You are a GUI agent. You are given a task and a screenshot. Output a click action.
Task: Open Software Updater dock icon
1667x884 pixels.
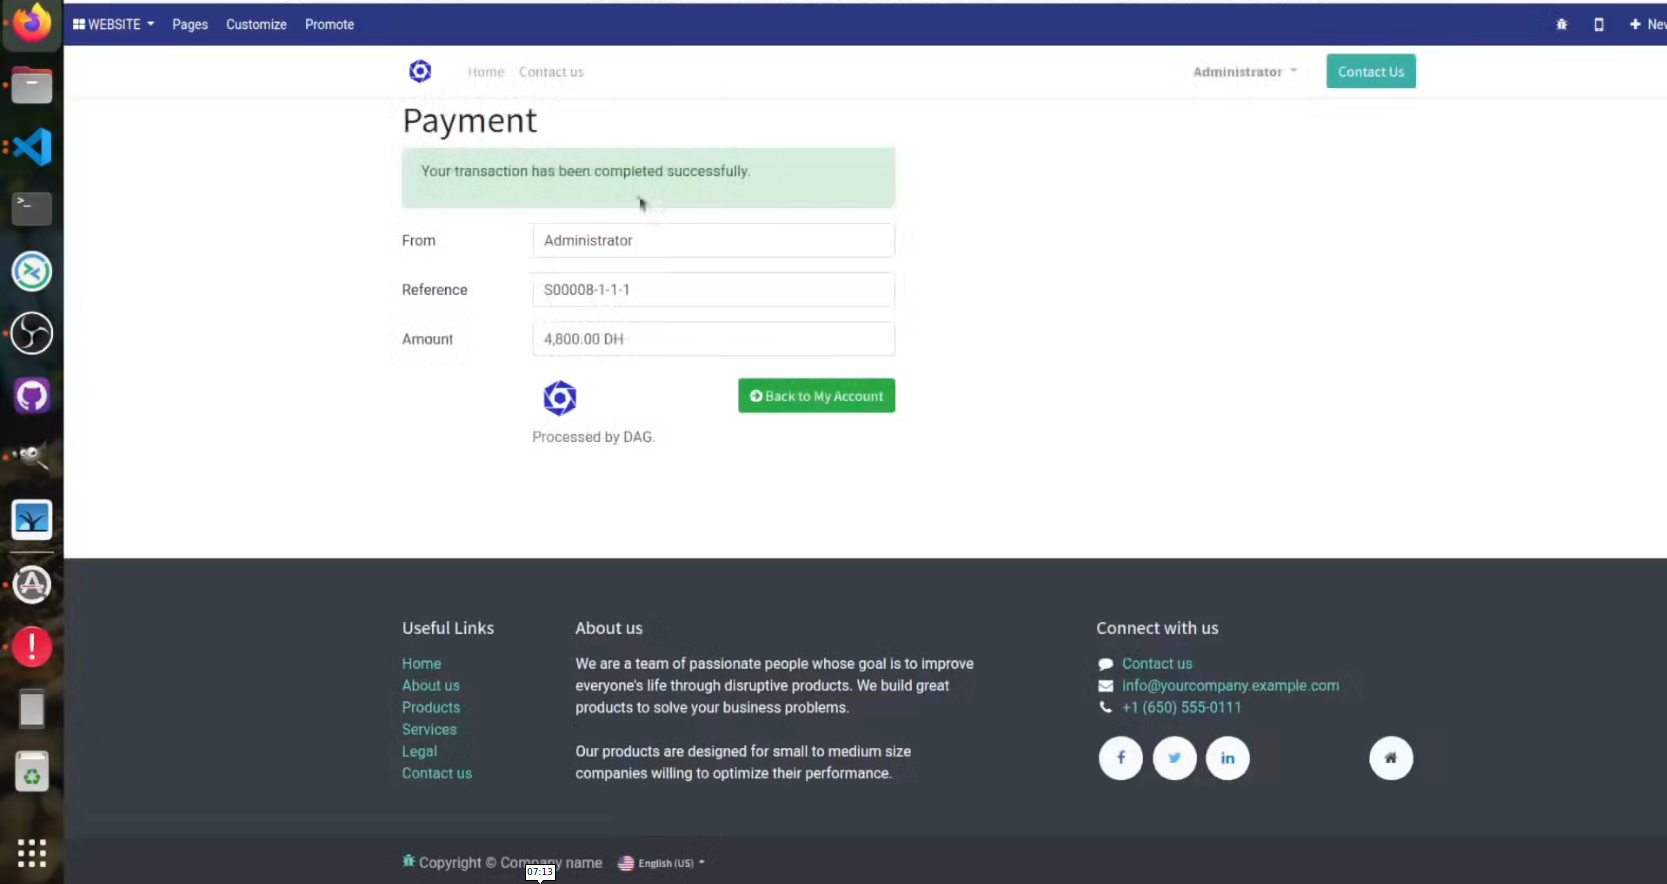click(32, 585)
